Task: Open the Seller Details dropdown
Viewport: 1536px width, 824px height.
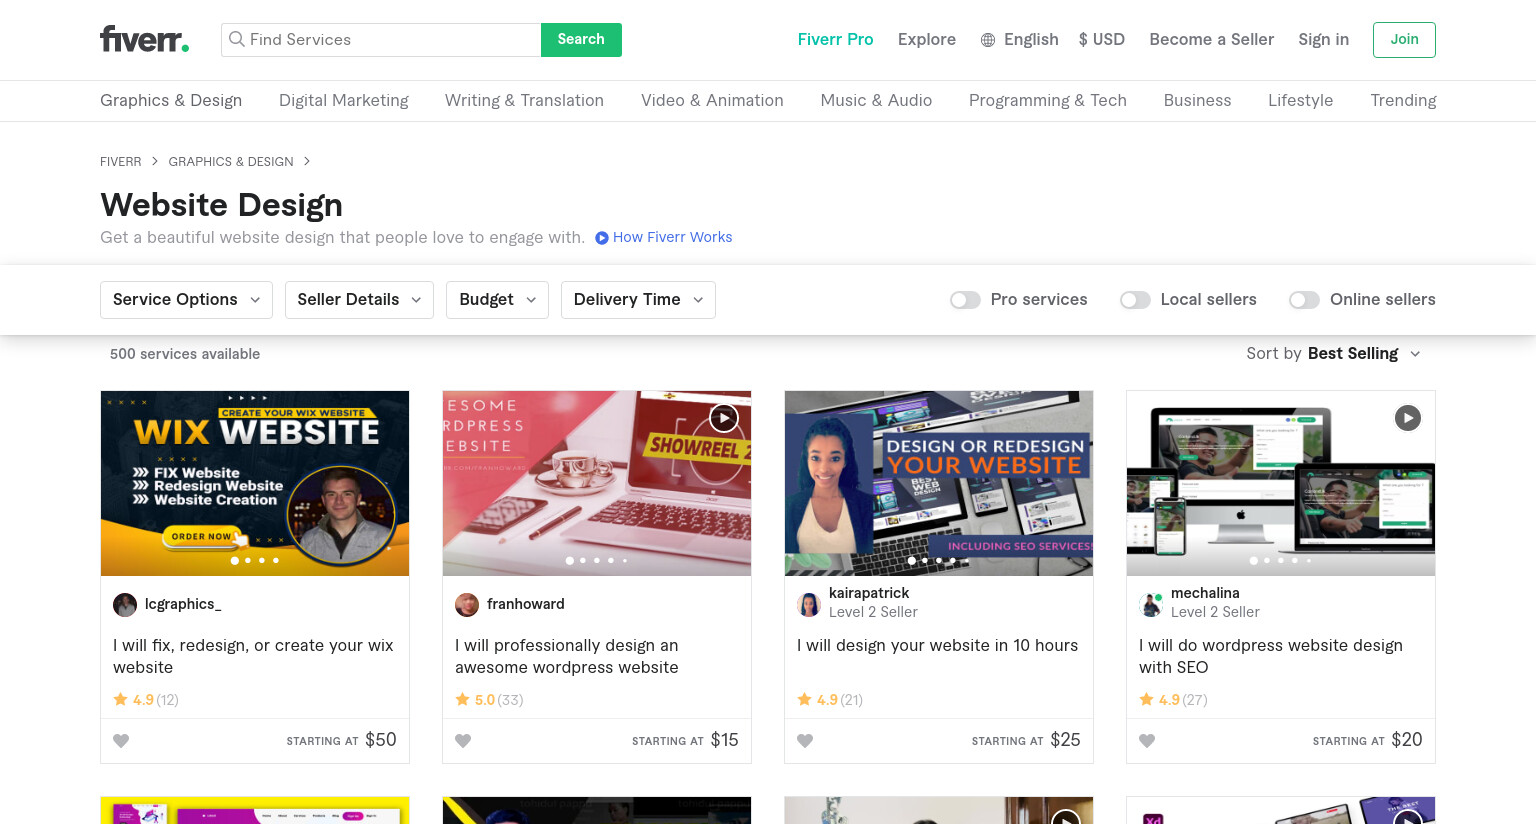Action: (359, 300)
